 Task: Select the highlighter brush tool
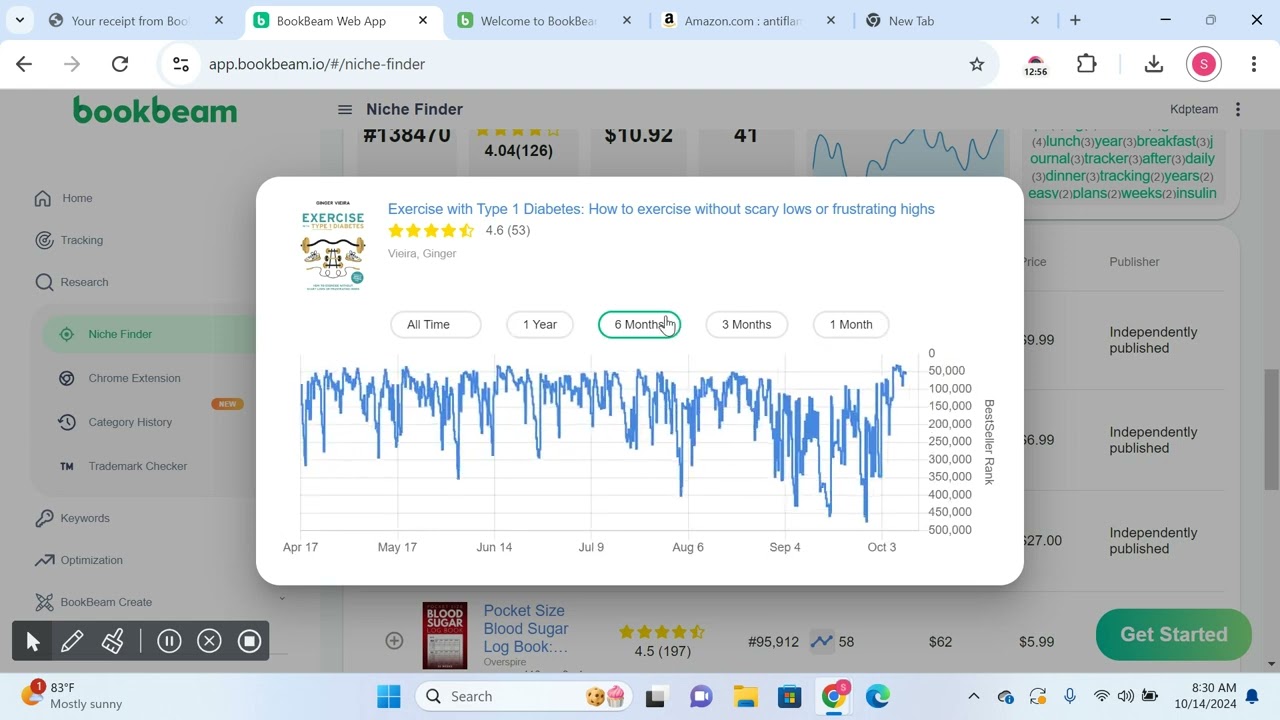pos(112,641)
